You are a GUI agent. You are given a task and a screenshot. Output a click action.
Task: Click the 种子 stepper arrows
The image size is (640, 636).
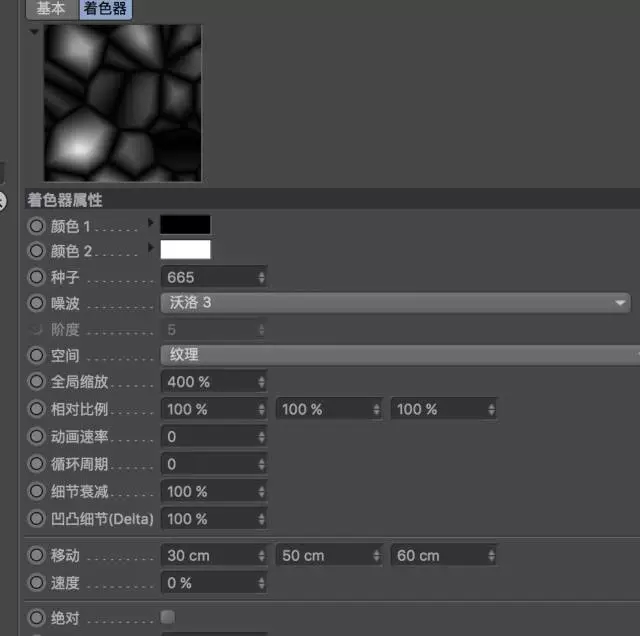[x=261, y=278]
